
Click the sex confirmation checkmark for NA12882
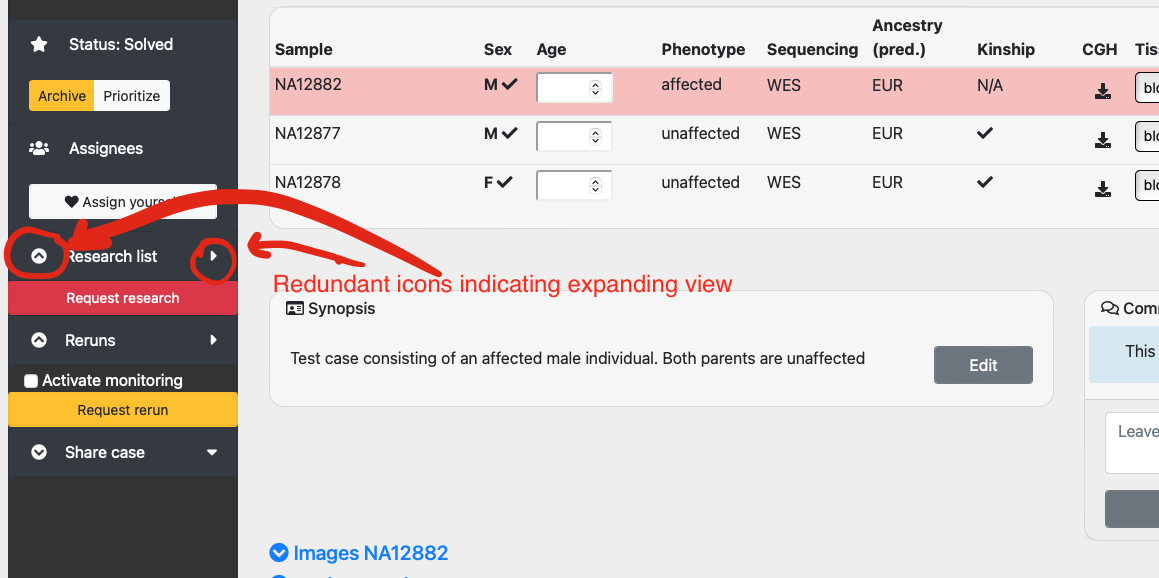(x=511, y=84)
